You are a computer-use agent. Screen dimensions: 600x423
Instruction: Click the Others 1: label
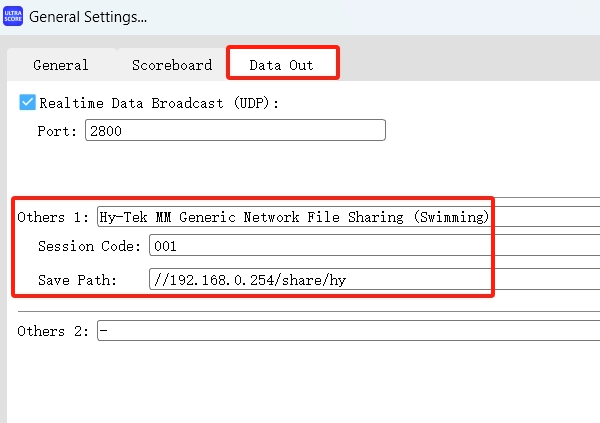(53, 217)
